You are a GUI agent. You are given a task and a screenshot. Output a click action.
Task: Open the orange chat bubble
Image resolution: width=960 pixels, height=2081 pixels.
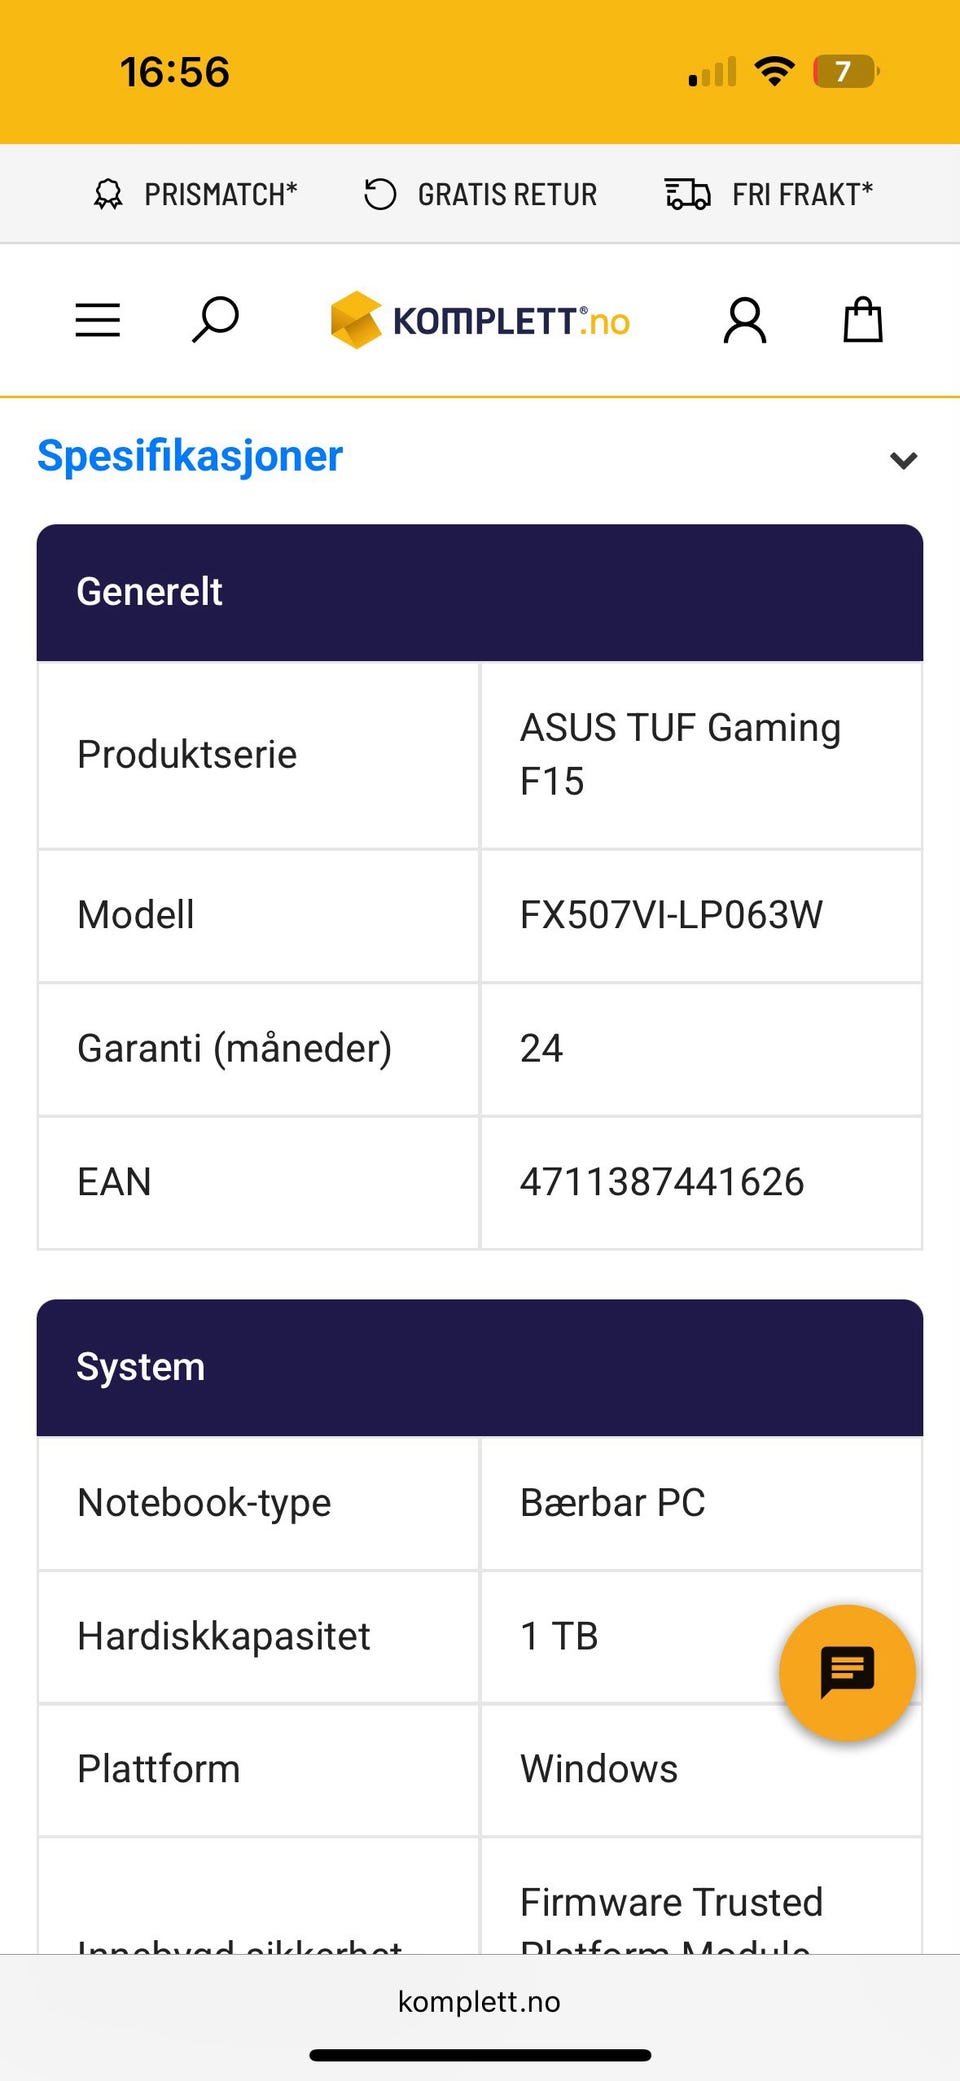point(847,1672)
